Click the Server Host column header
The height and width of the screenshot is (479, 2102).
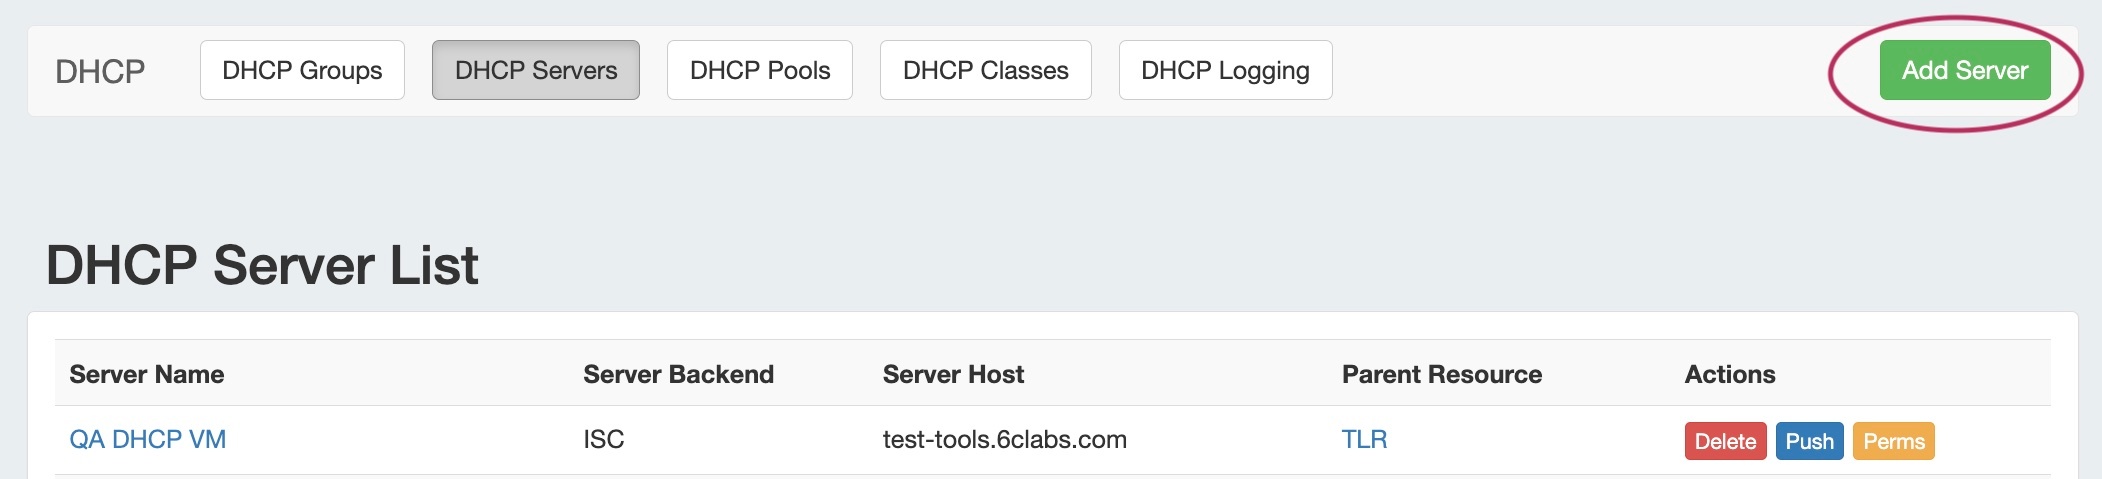953,374
